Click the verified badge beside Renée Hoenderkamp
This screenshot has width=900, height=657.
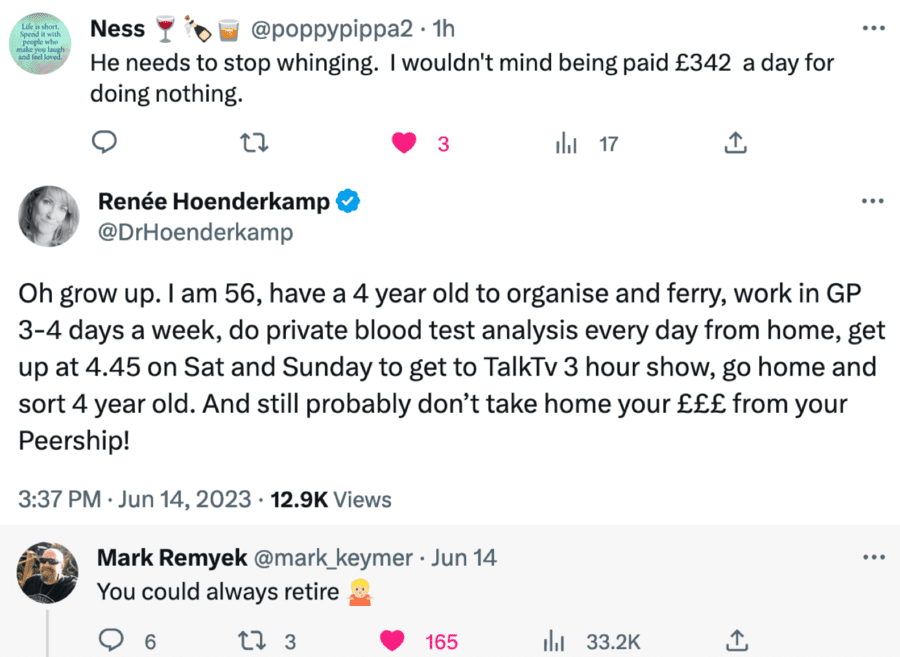coord(348,202)
